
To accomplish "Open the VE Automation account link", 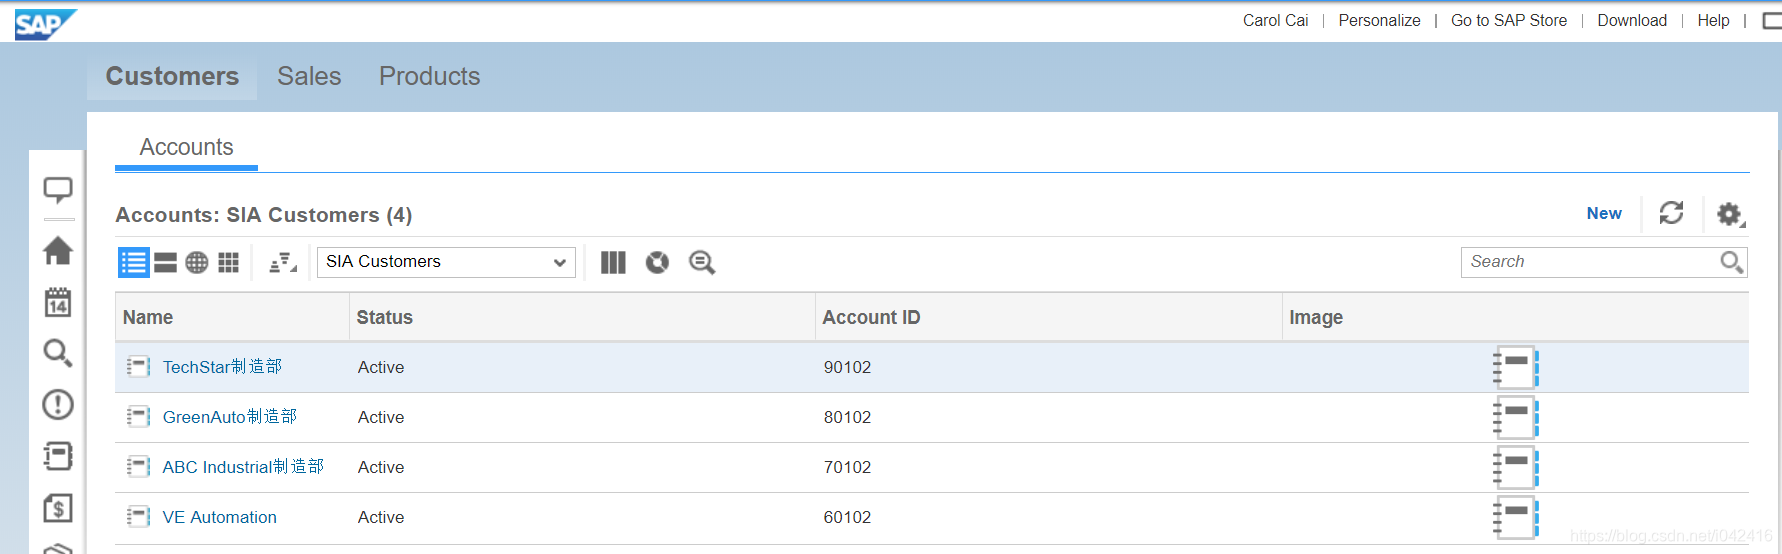I will [220, 517].
